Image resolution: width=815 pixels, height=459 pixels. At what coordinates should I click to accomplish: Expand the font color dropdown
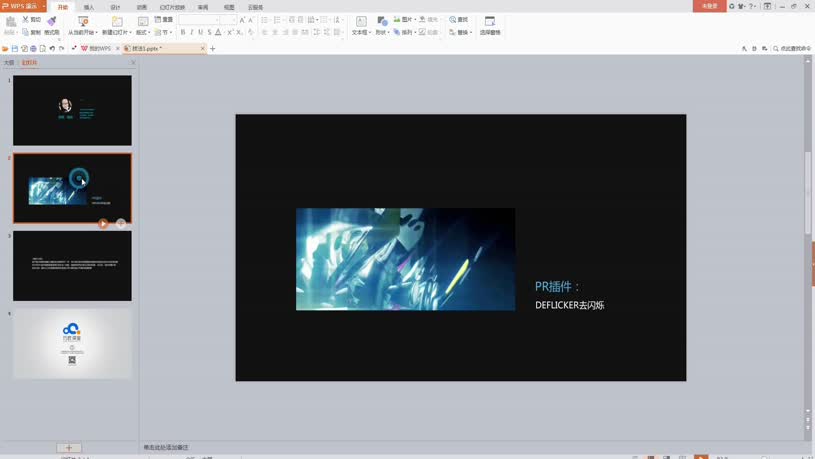coord(224,32)
